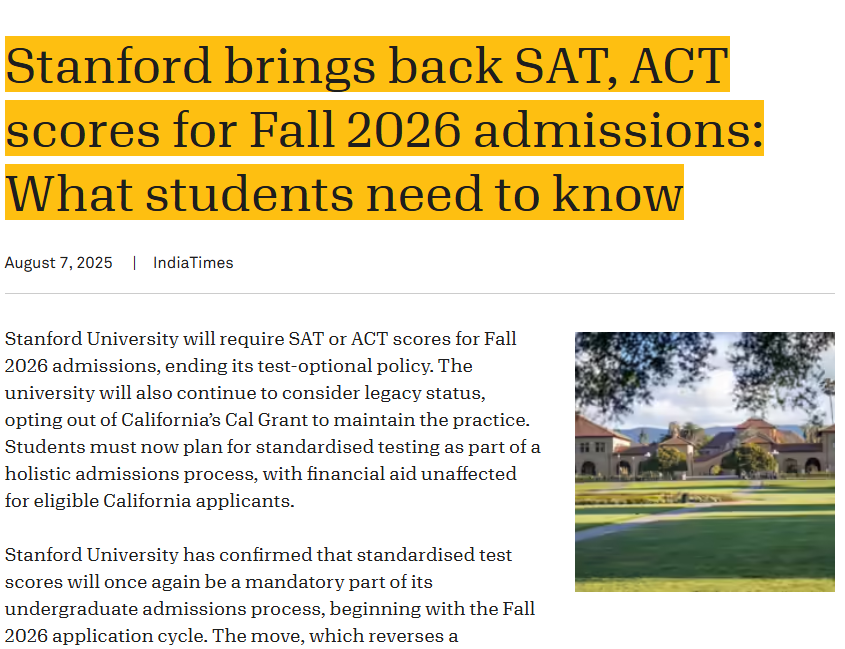Click the vertical separator between date and source
Image resolution: width=845 pixels, height=649 pixels.
pos(134,263)
